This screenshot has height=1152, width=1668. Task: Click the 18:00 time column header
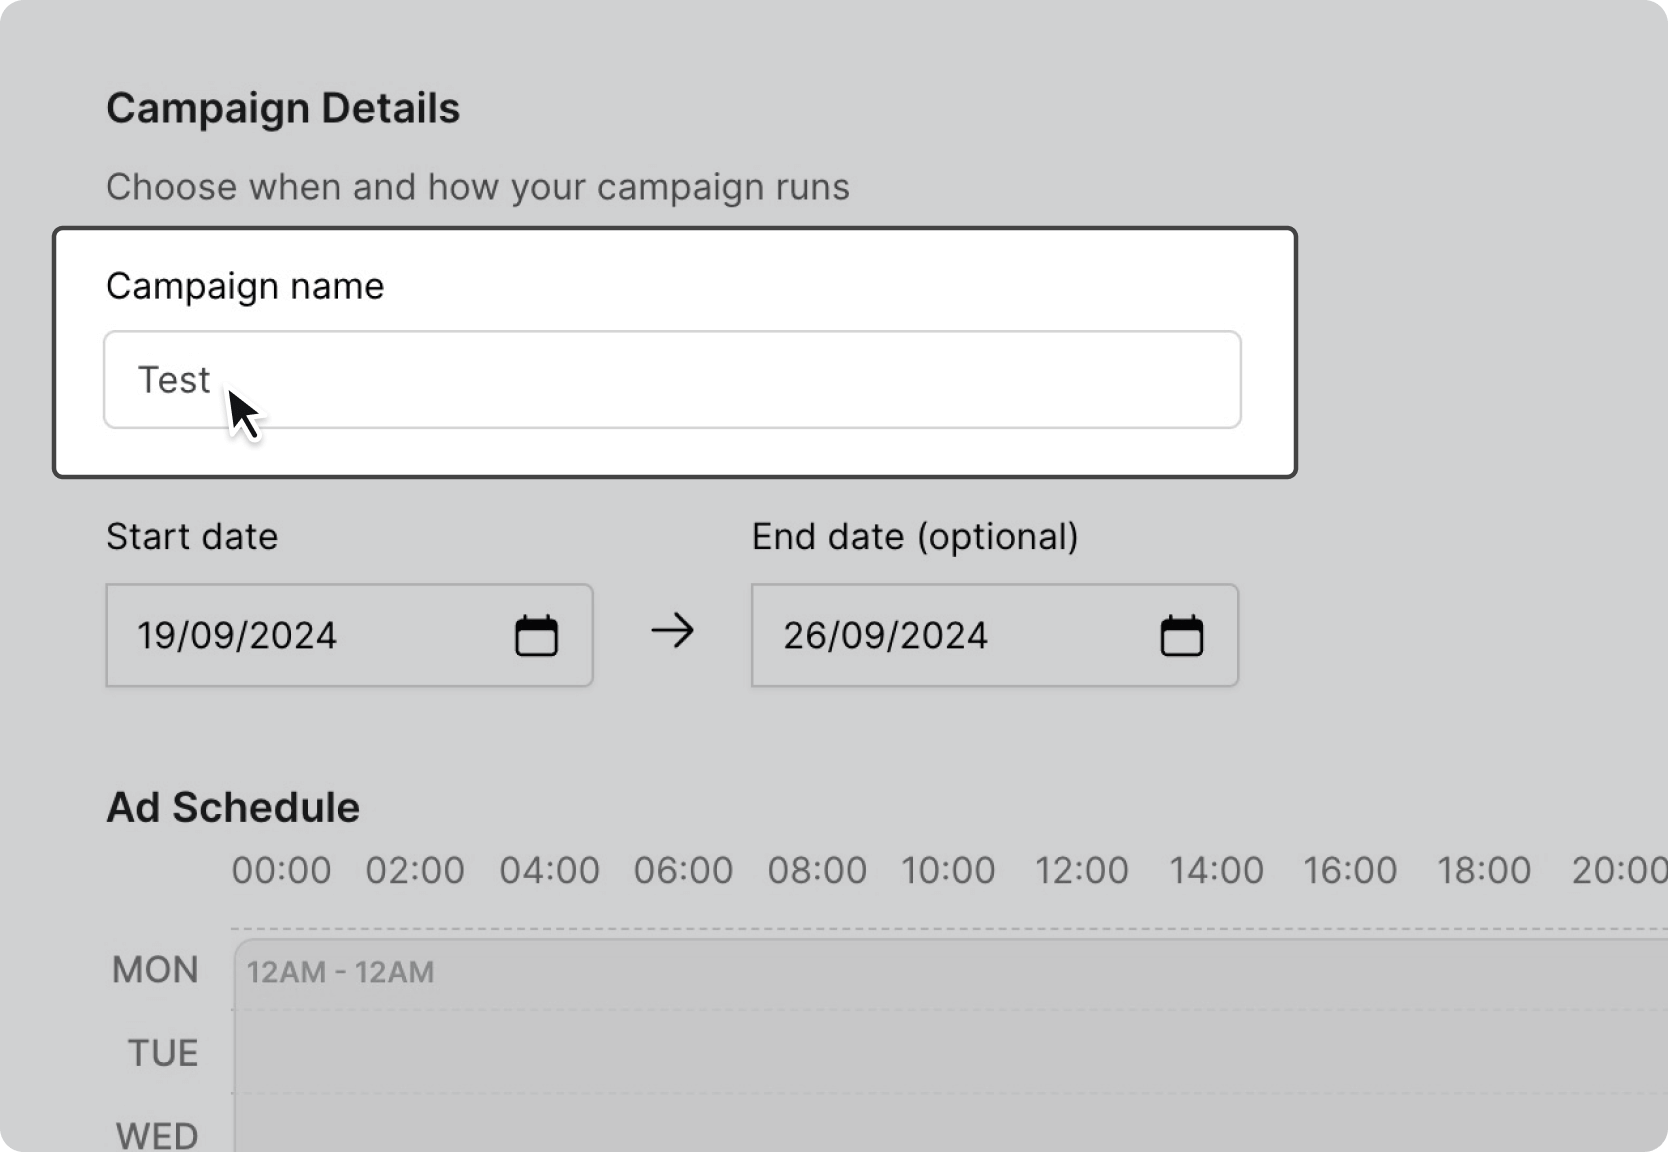pyautogui.click(x=1484, y=870)
